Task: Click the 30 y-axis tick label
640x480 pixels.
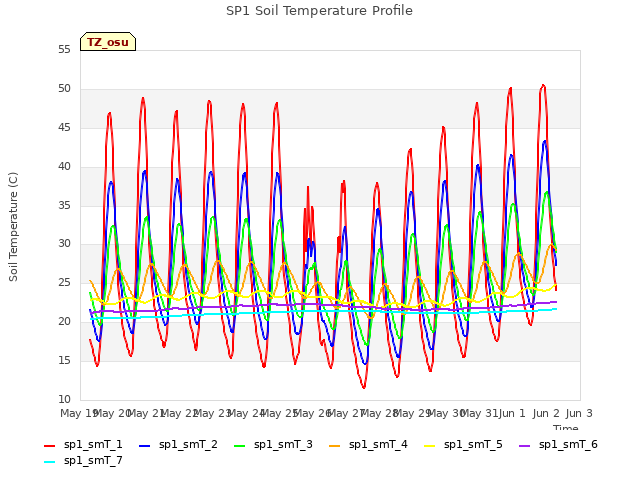Action: click(64, 244)
